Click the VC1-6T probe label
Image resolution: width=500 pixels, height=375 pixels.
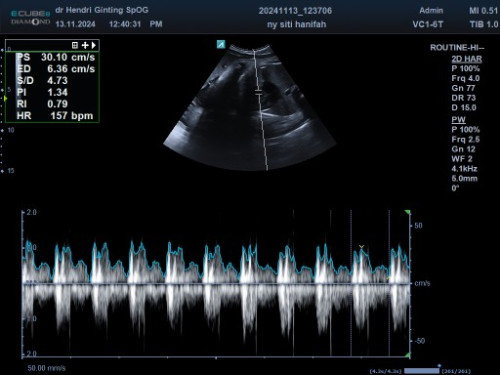coord(428,24)
